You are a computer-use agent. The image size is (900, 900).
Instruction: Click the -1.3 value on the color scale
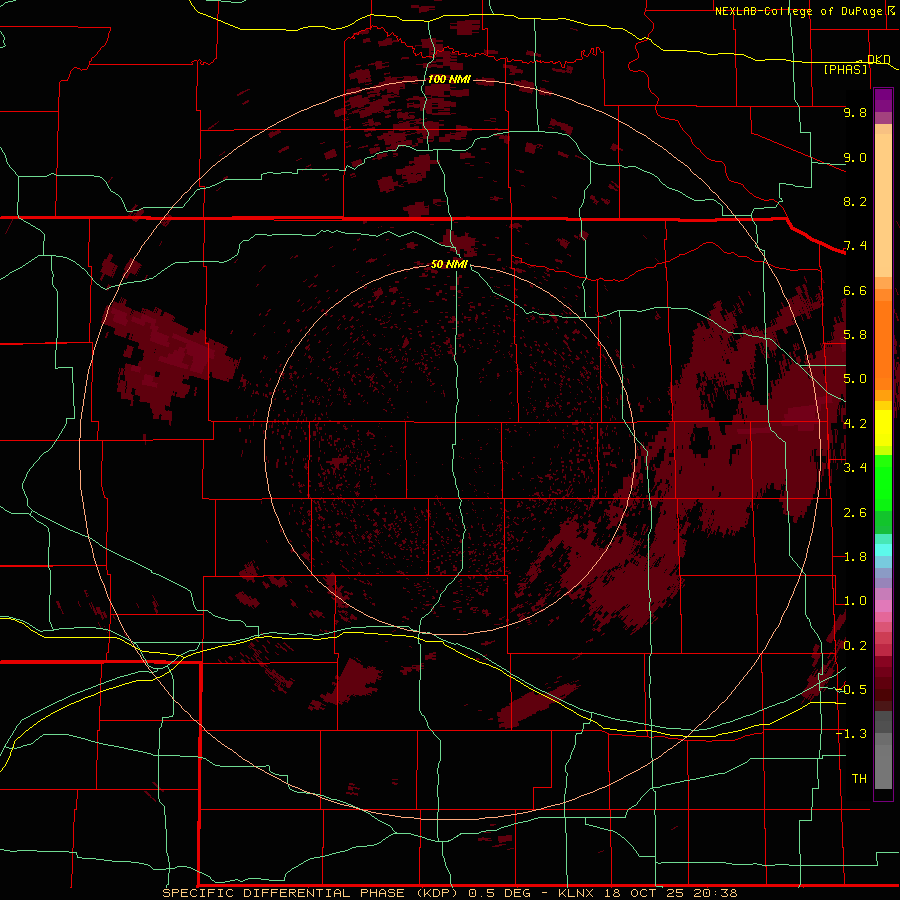click(x=851, y=734)
